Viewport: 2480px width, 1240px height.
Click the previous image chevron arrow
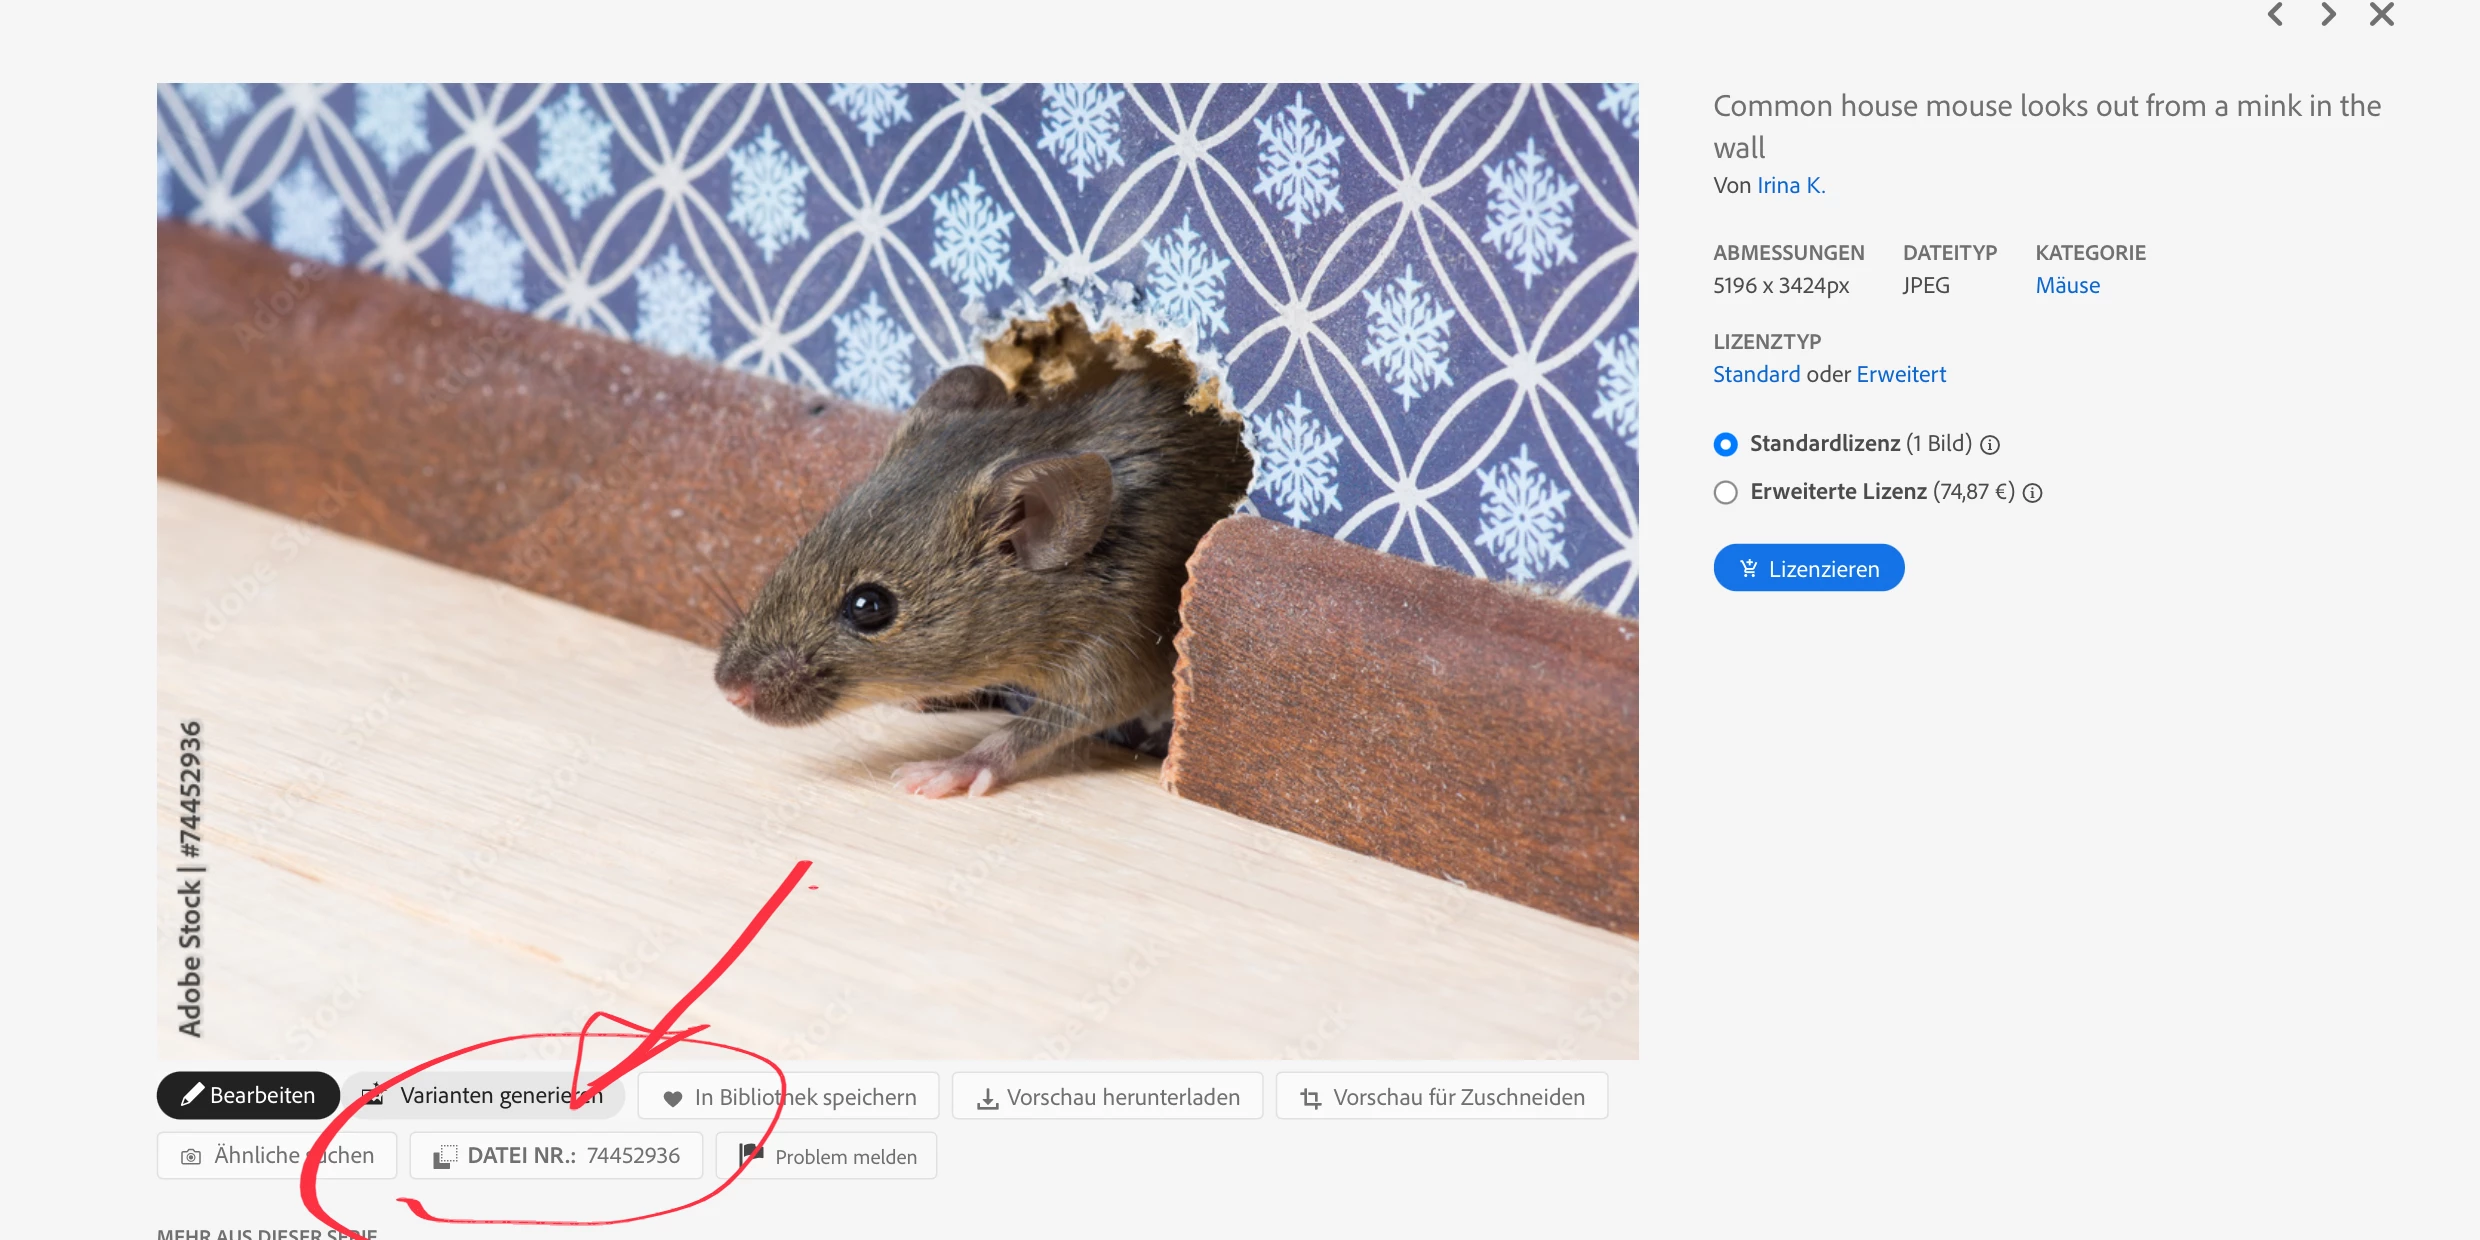pyautogui.click(x=2275, y=14)
